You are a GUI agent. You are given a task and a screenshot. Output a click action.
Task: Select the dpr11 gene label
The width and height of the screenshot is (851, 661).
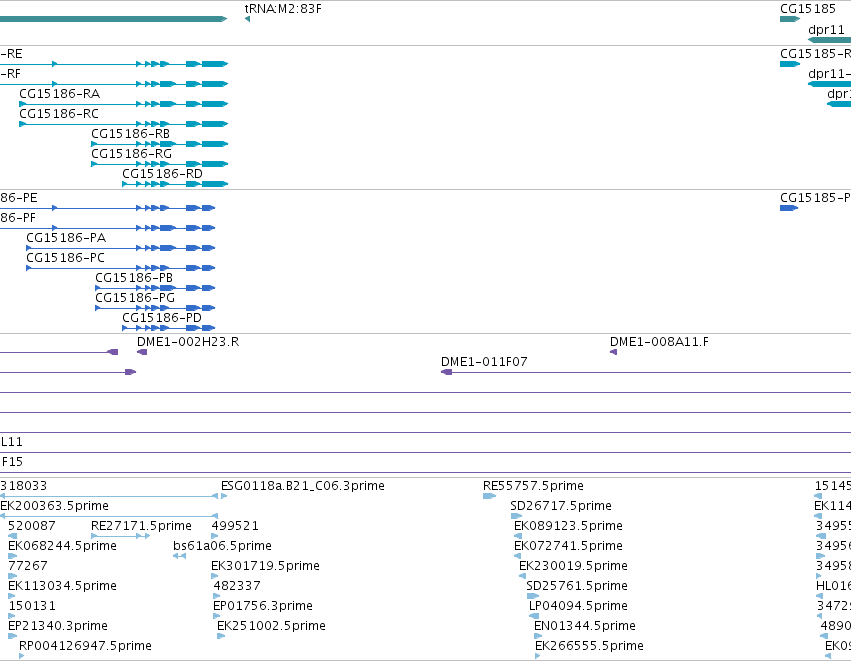[826, 30]
